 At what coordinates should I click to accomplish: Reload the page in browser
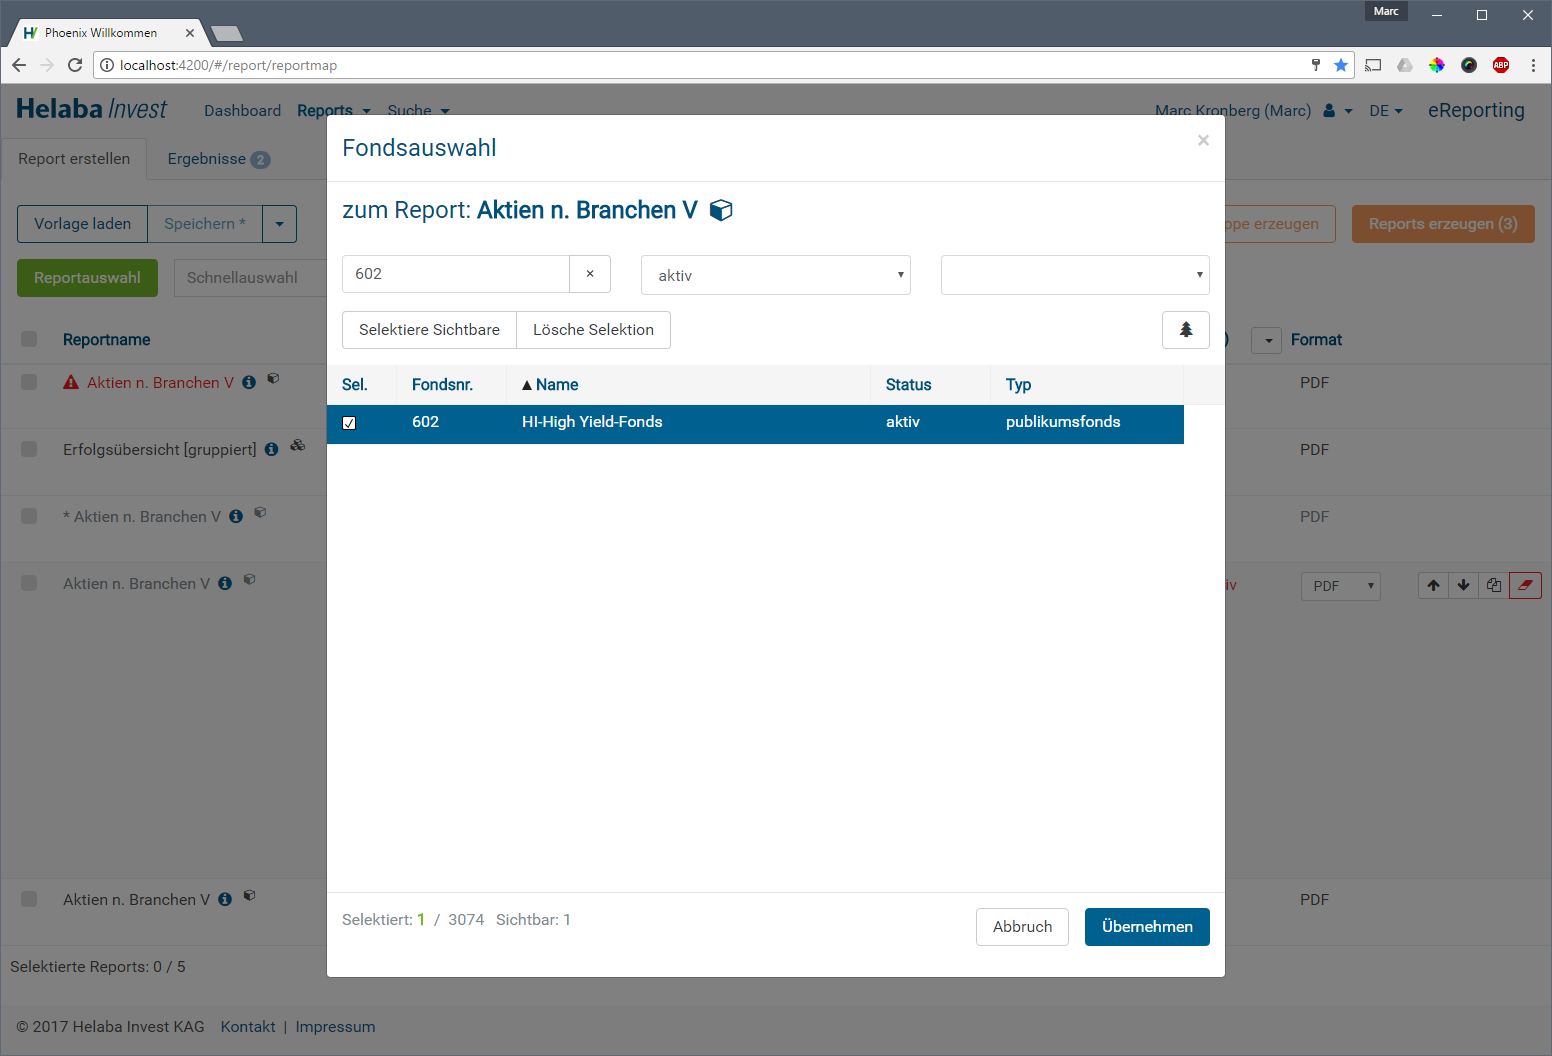(75, 65)
